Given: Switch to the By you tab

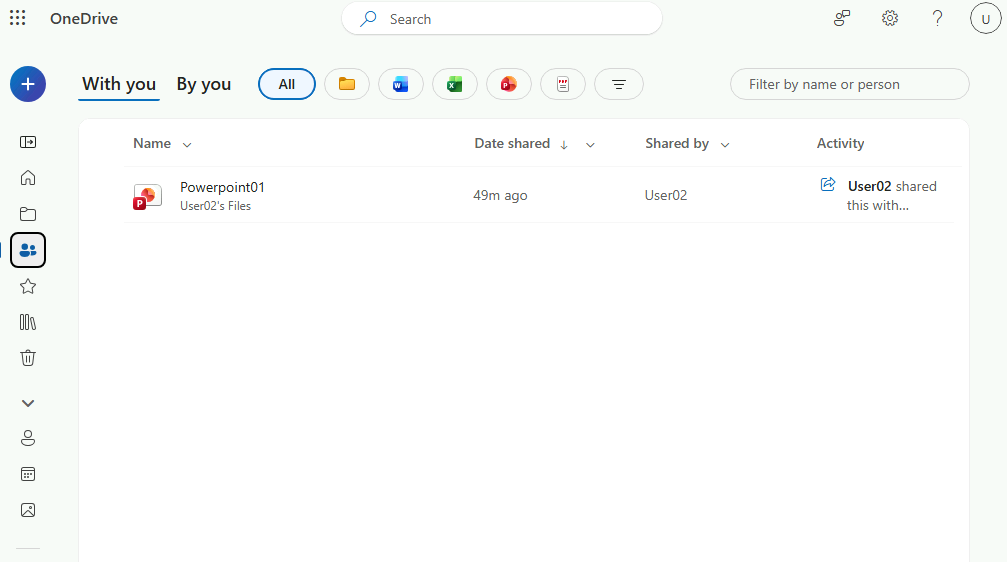Looking at the screenshot, I should click(x=204, y=84).
